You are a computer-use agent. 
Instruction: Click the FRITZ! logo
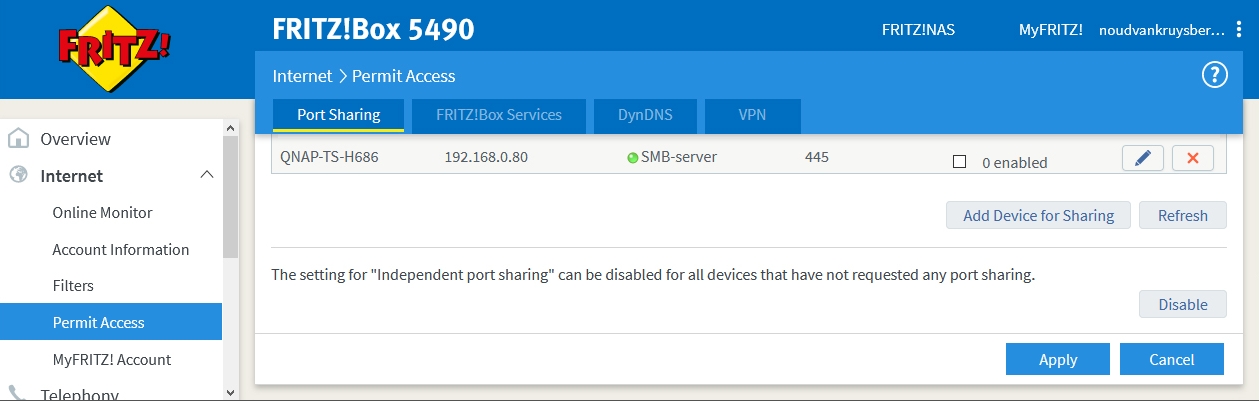click(100, 48)
